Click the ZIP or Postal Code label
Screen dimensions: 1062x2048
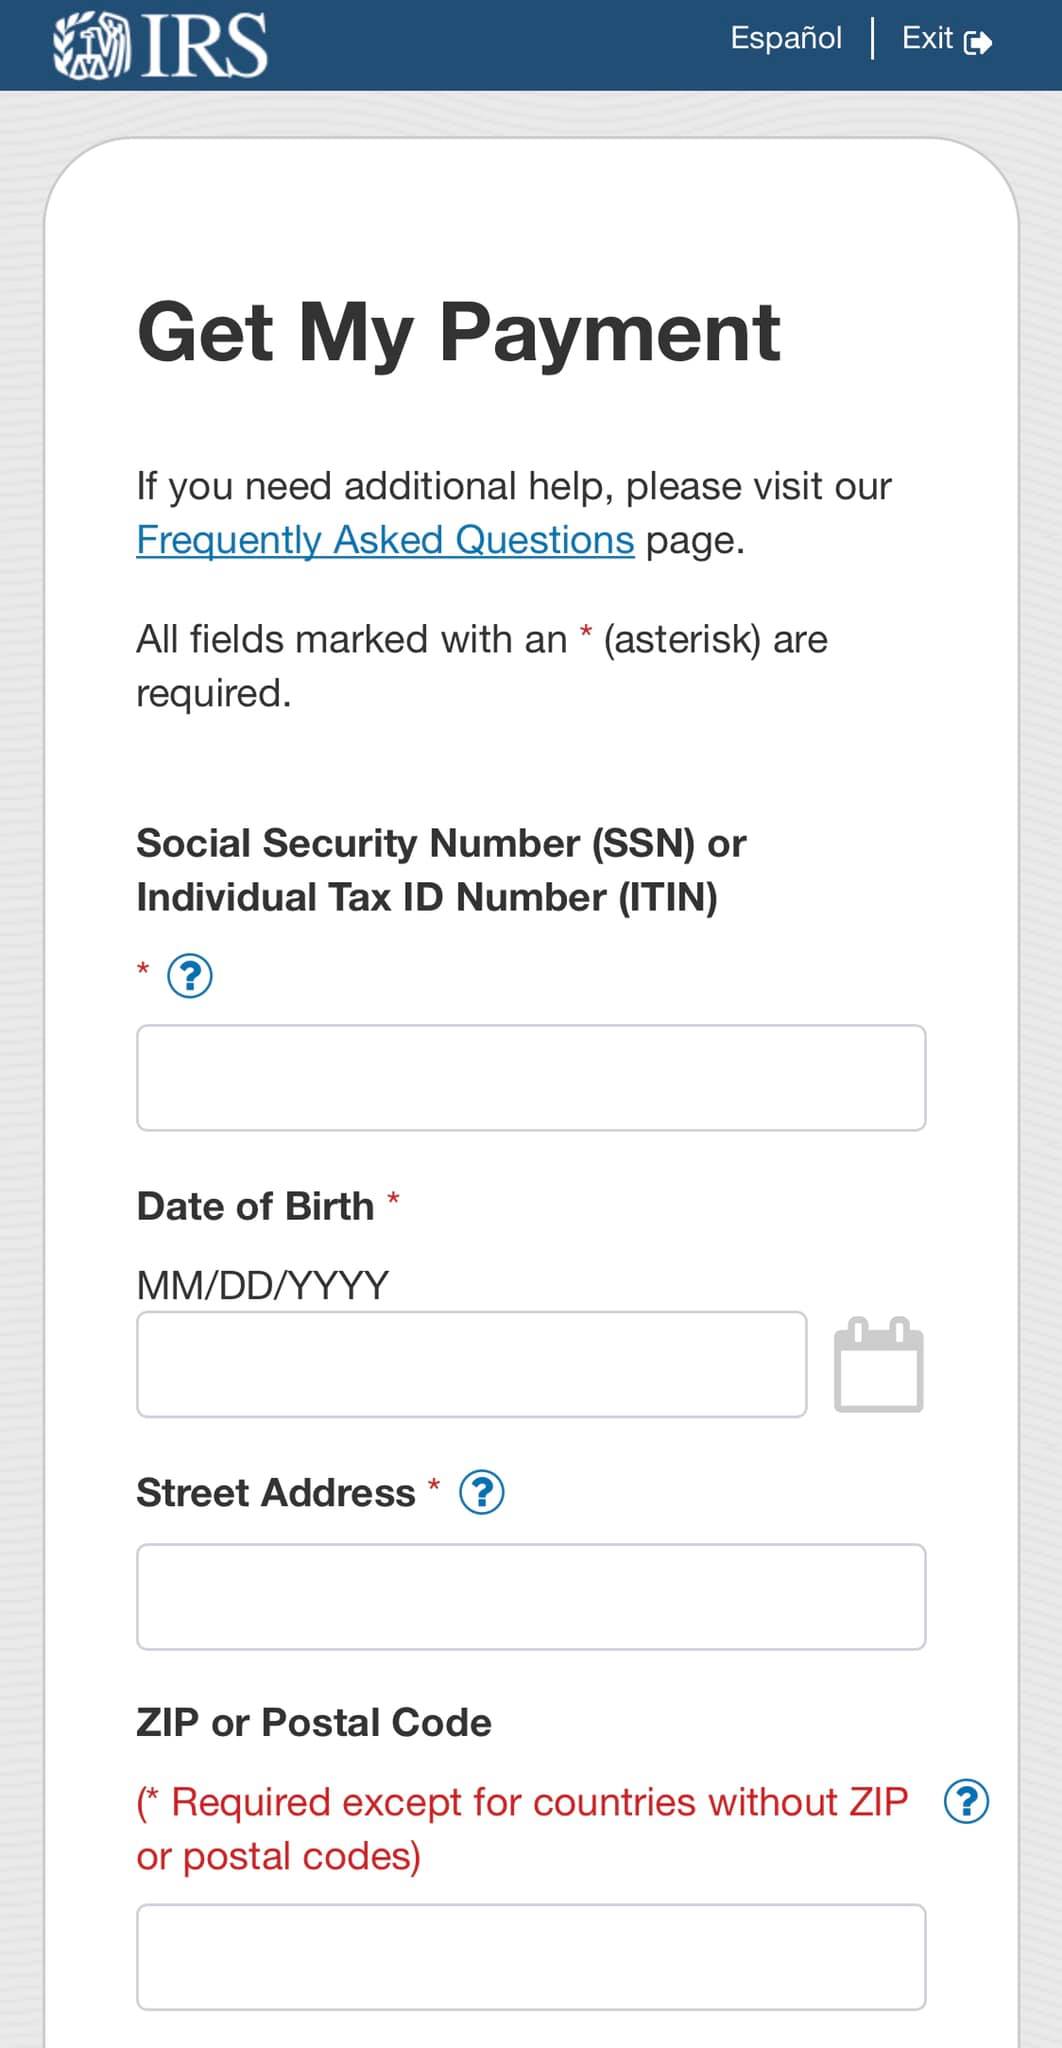[314, 1723]
